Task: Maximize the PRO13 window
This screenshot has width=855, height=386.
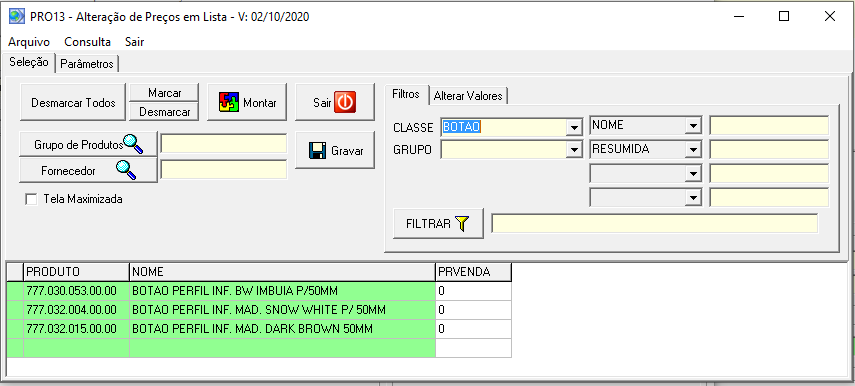Action: 784,16
